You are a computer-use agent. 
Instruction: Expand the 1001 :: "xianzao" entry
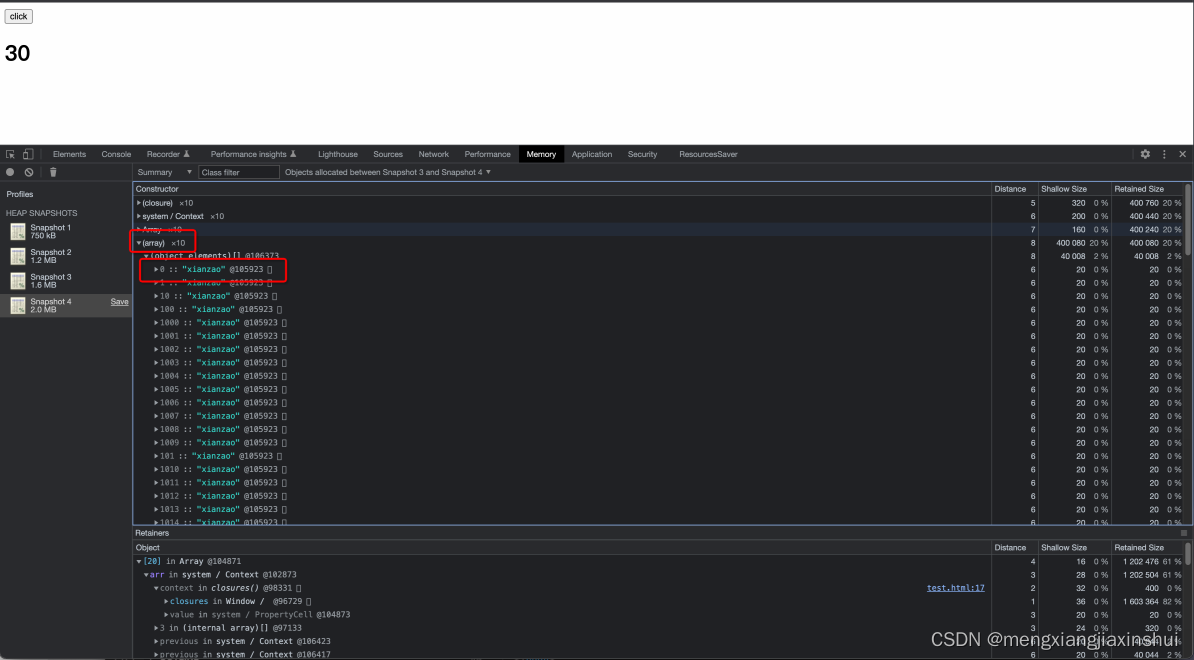tap(156, 336)
